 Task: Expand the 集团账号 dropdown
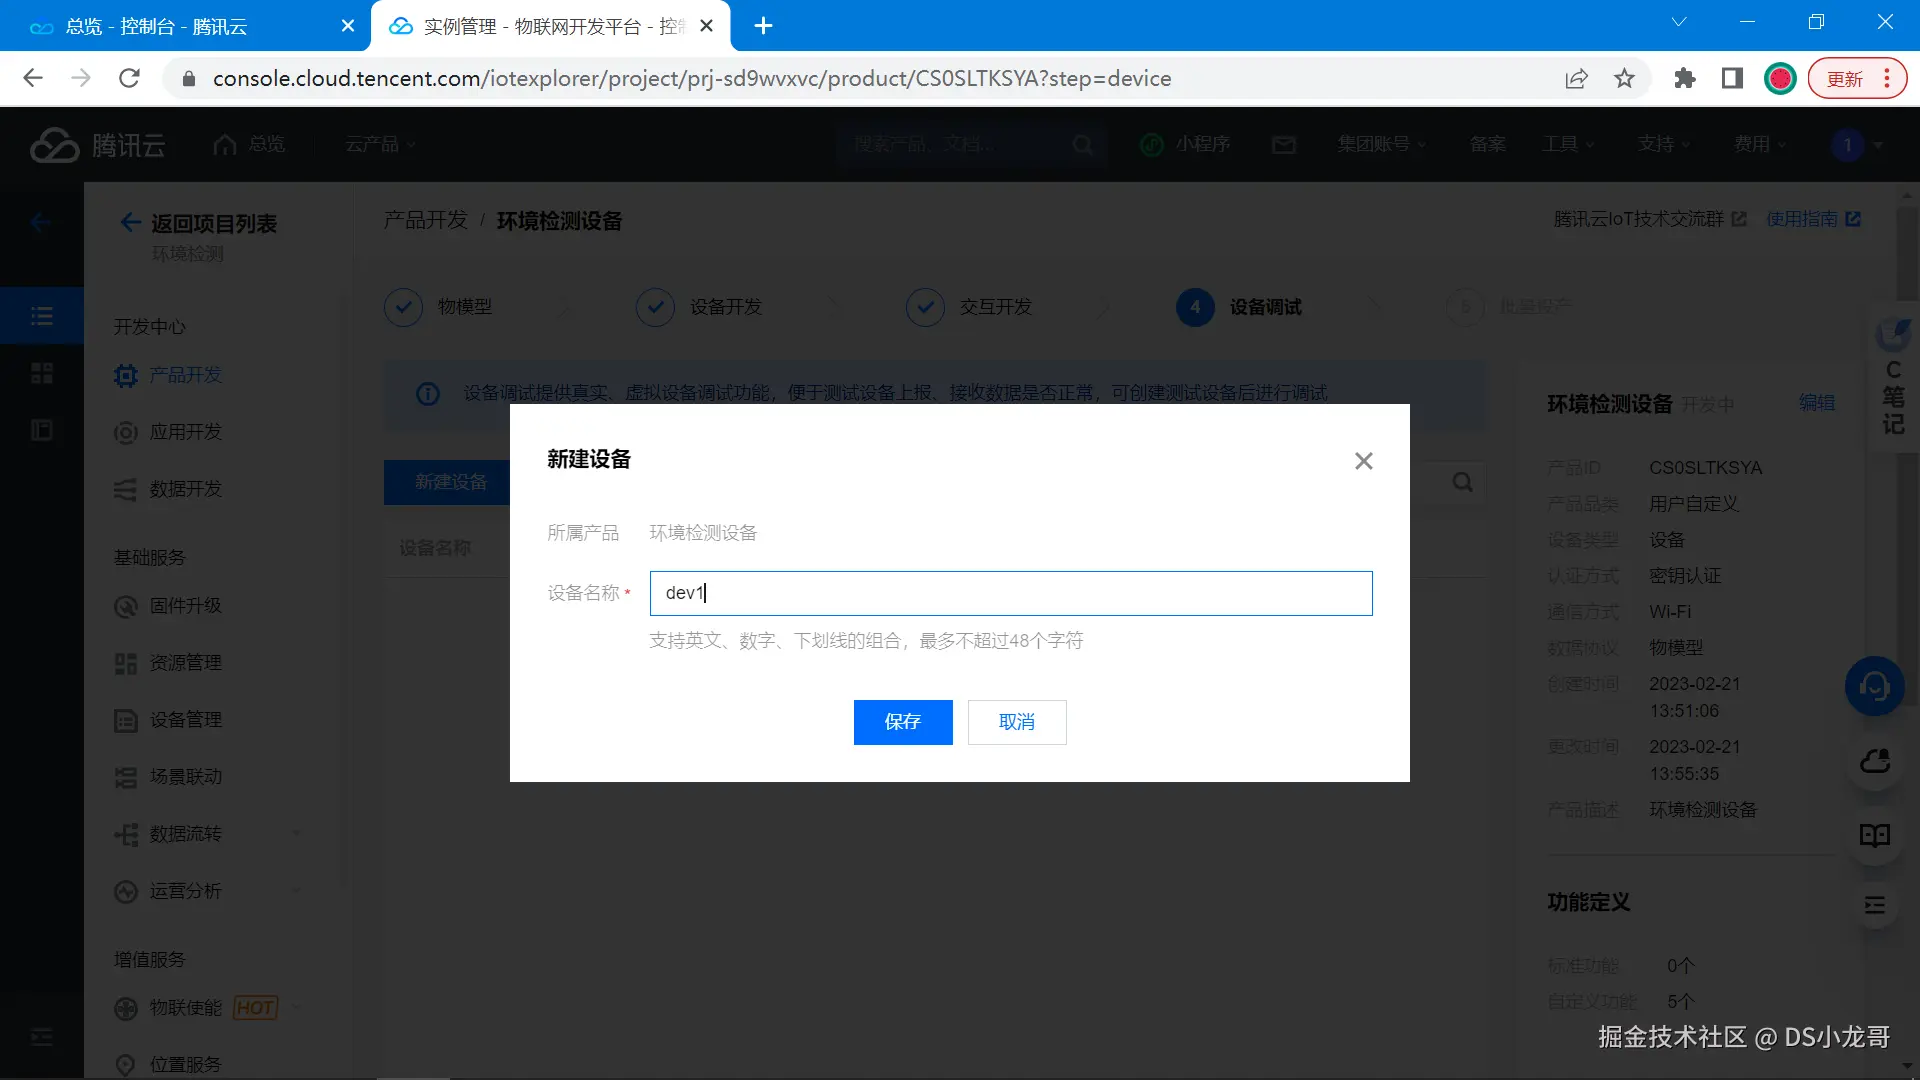pos(1382,145)
